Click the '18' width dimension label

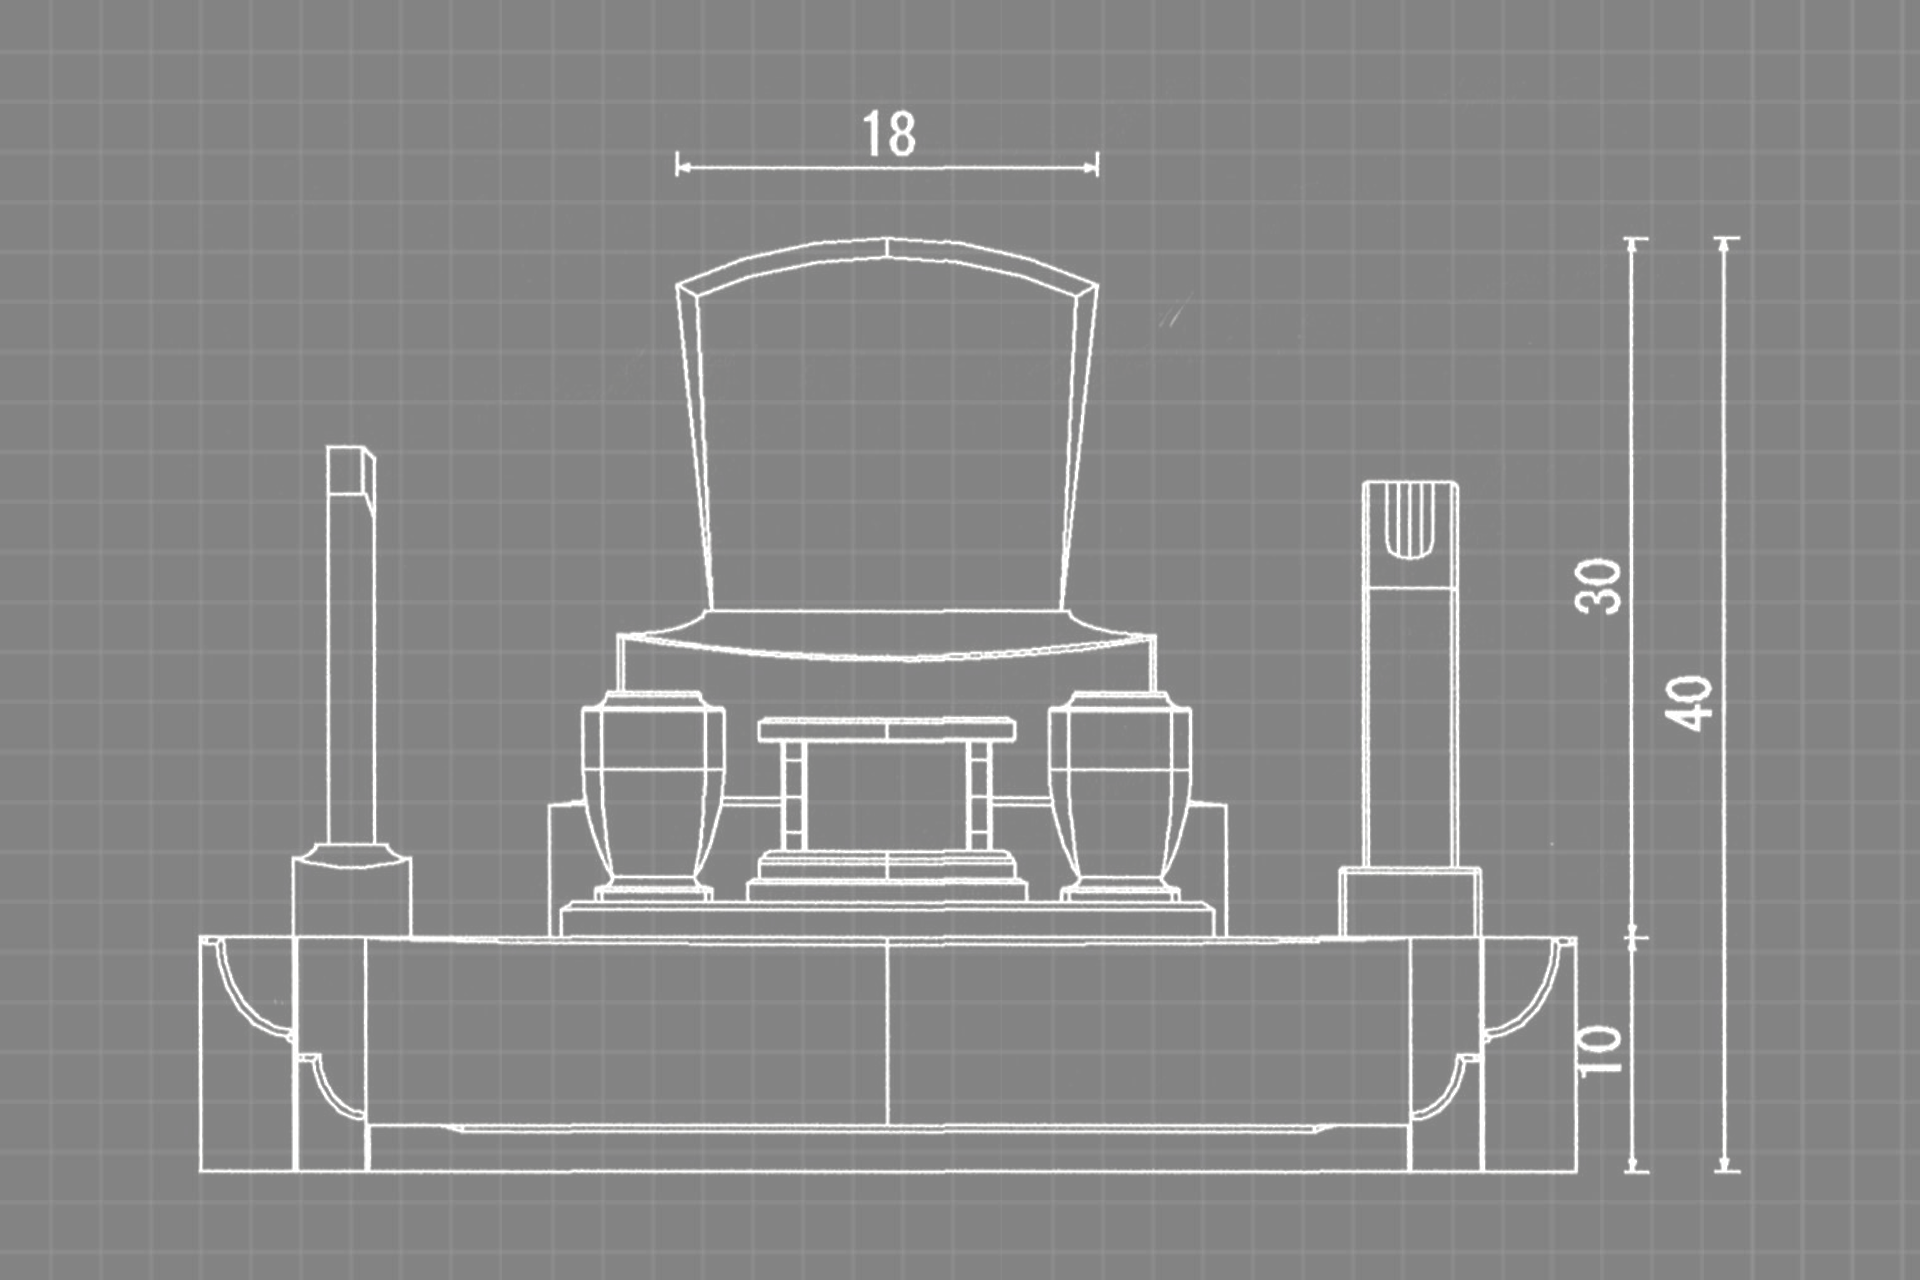coord(888,135)
